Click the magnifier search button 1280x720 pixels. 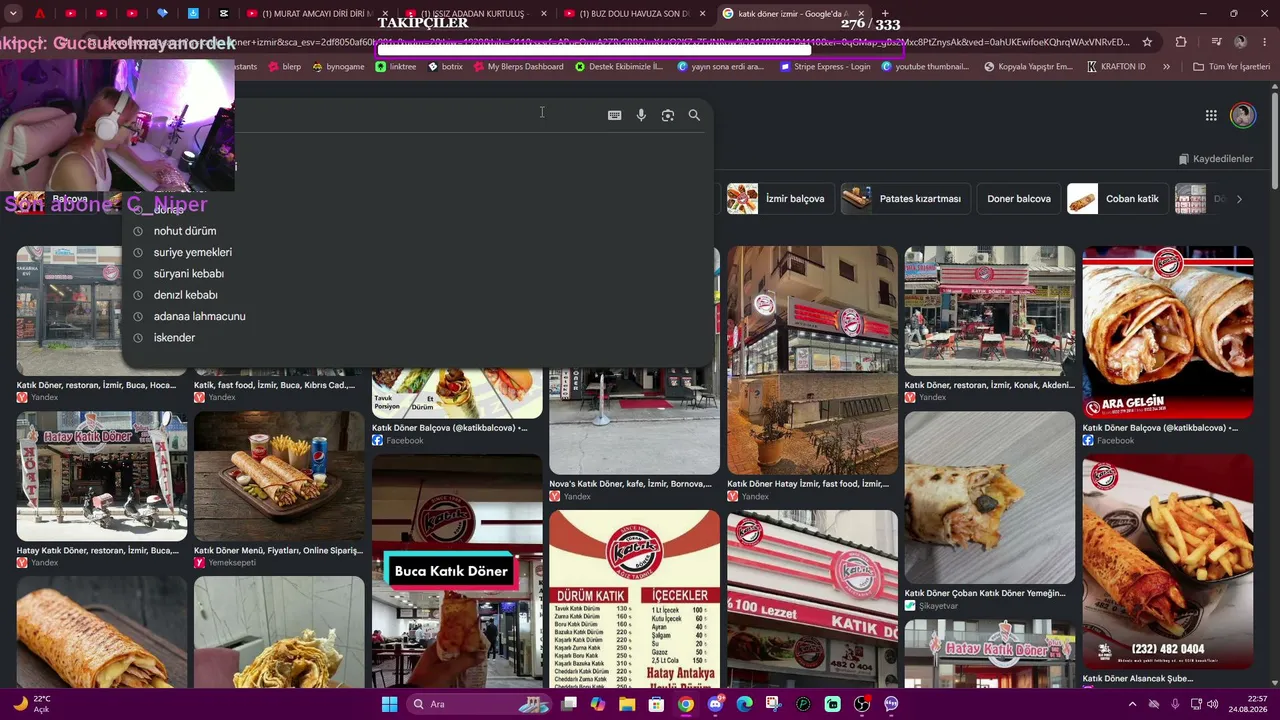tap(694, 115)
